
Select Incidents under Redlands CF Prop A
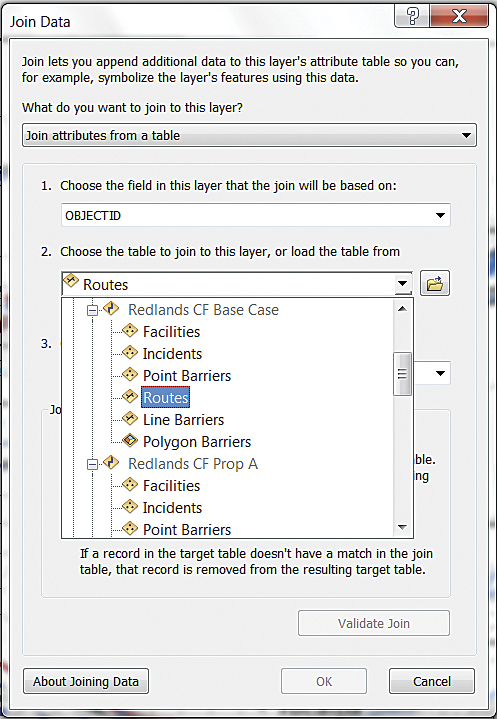pyautogui.click(x=172, y=508)
